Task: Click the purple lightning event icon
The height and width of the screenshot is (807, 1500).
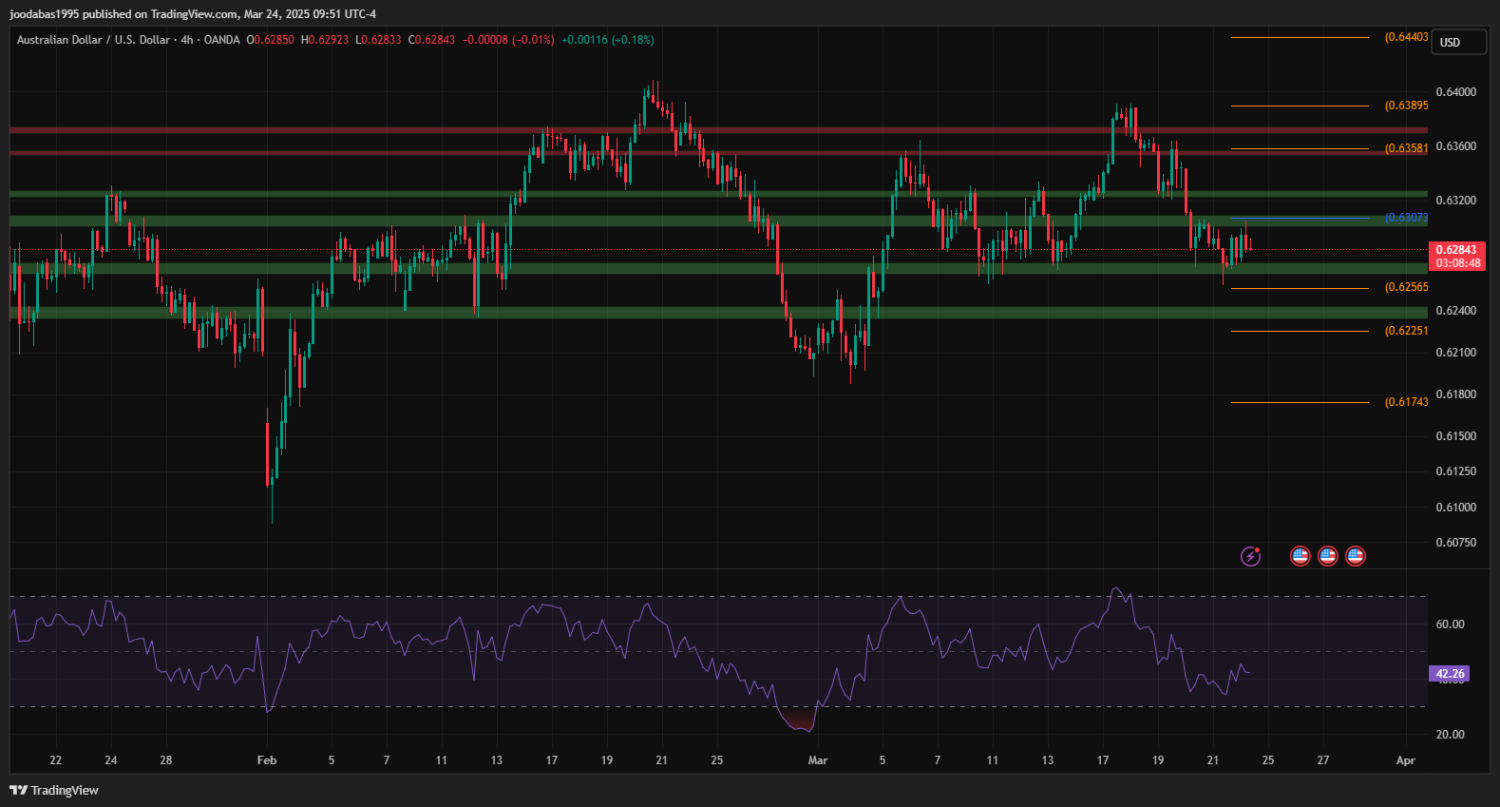Action: (1250, 556)
